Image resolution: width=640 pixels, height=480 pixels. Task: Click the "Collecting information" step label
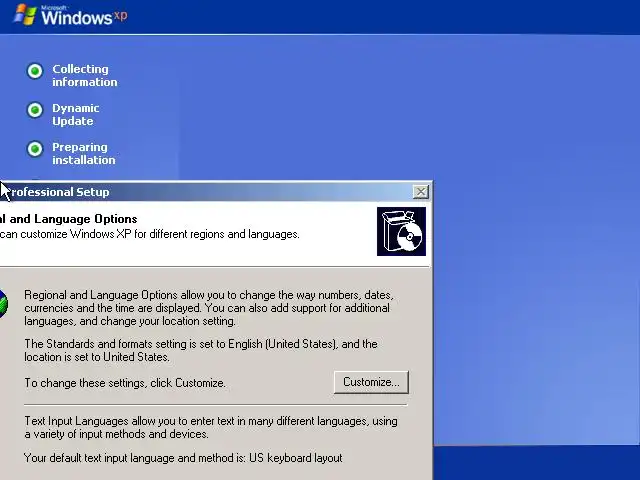pyautogui.click(x=84, y=76)
